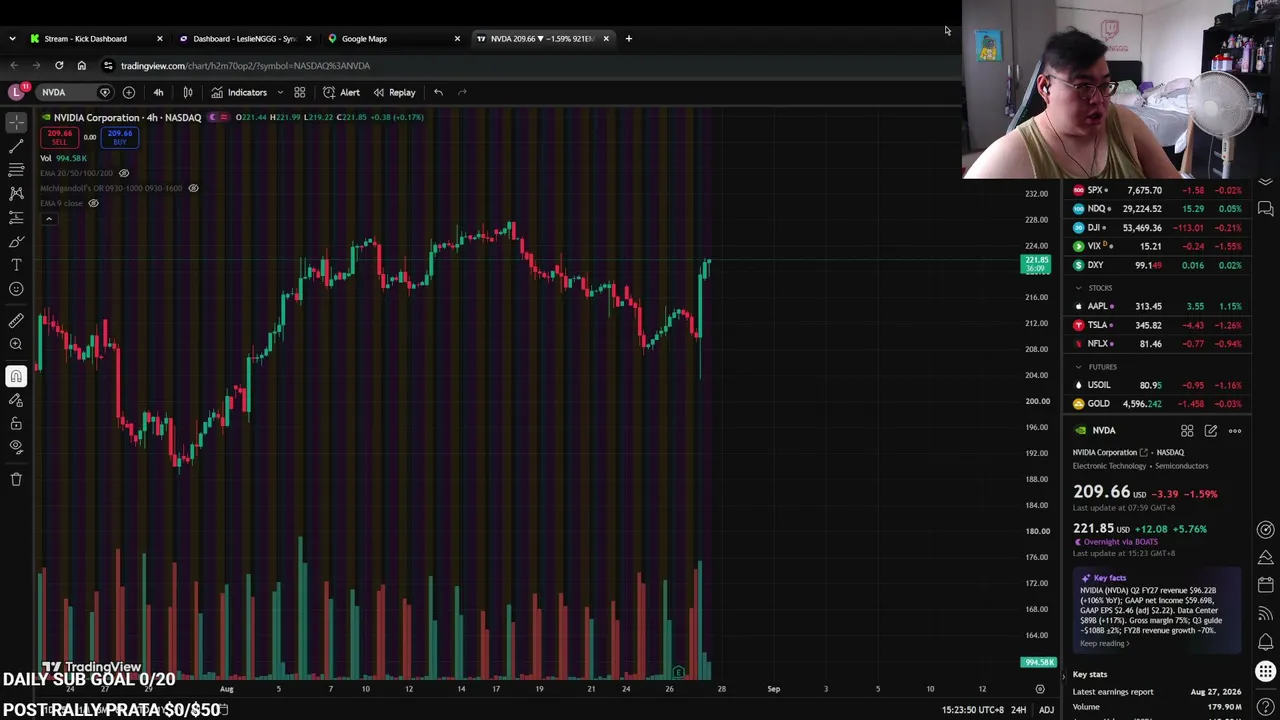The width and height of the screenshot is (1280, 720).
Task: Switch to Stream - Kick Dashboard tab
Action: (x=96, y=39)
